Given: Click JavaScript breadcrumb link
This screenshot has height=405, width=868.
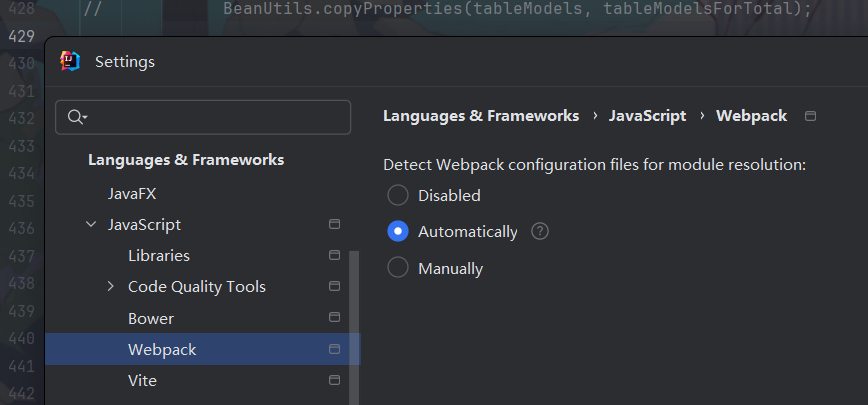Looking at the screenshot, I should click(647, 116).
